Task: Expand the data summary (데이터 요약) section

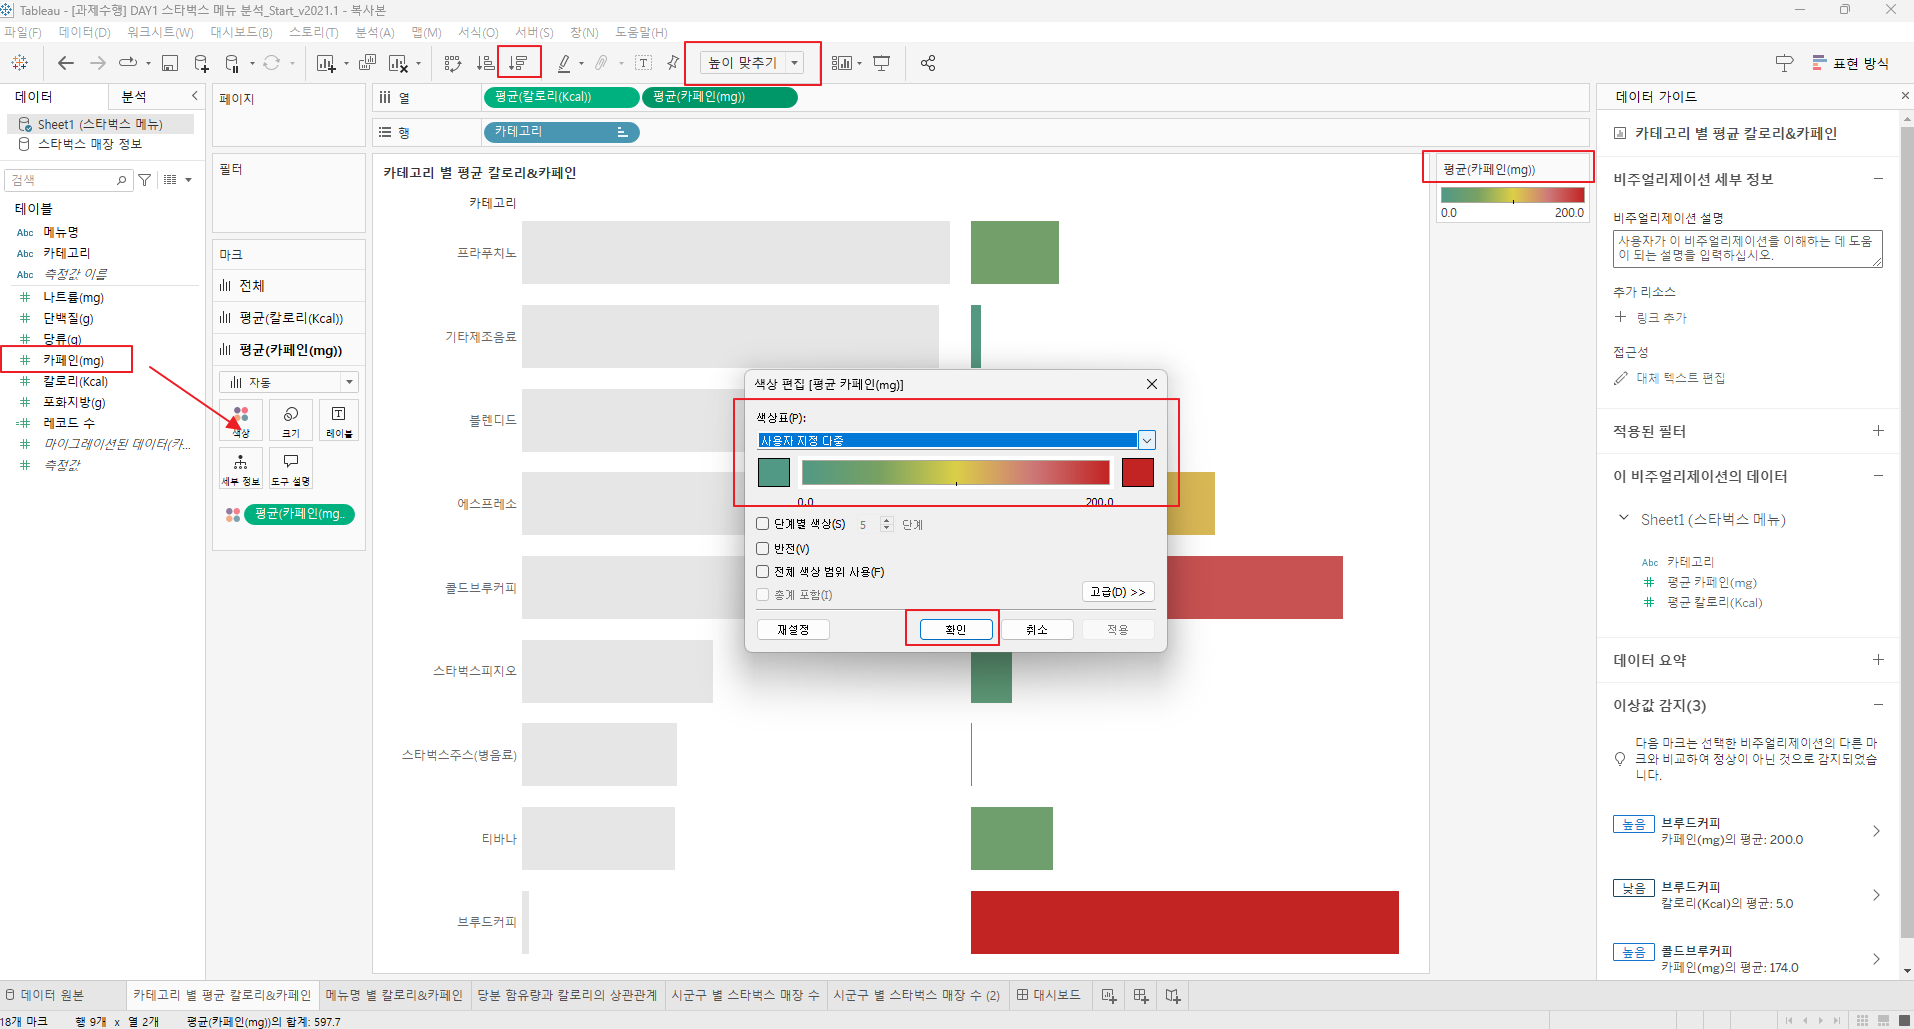Action: pos(1878,660)
